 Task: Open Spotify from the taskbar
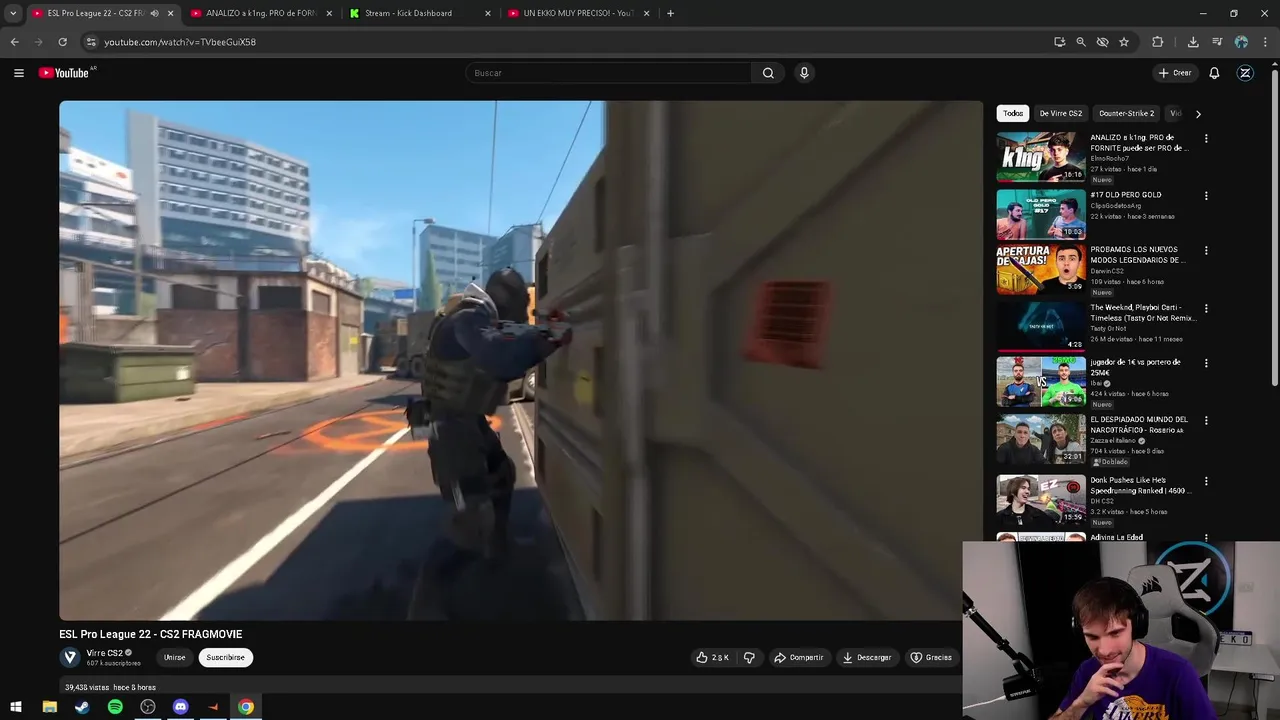115,707
